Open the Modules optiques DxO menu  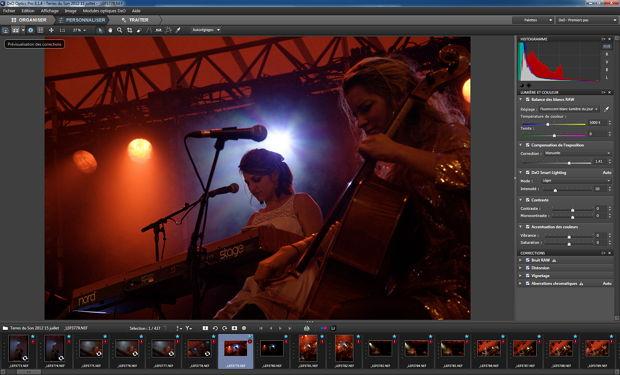[104, 11]
